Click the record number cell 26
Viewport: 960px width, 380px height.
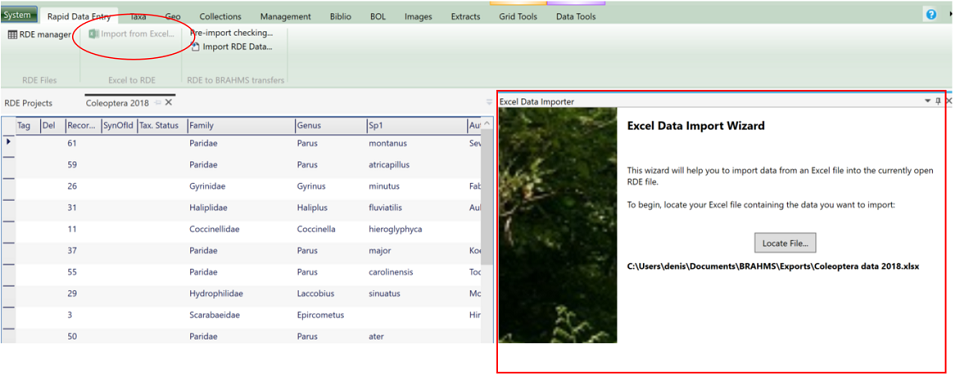[x=72, y=186]
